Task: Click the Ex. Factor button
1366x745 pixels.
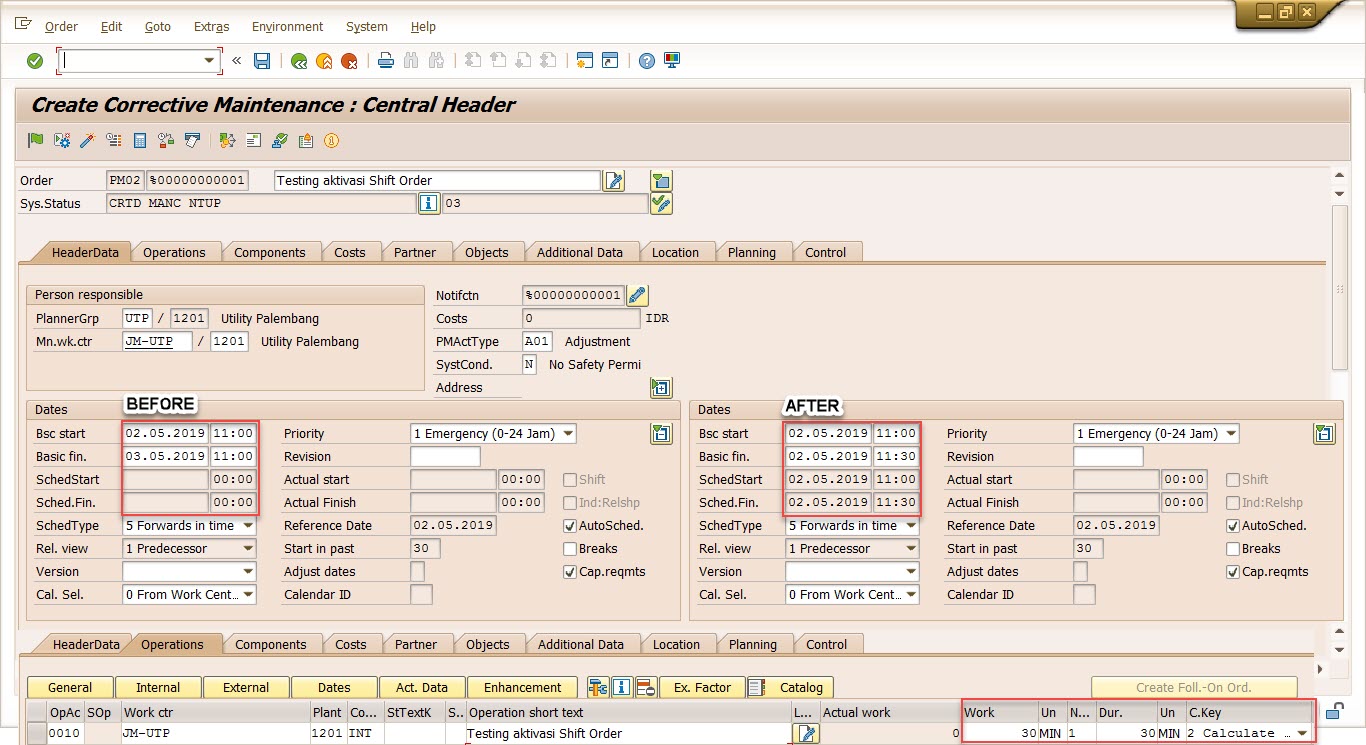Action: (701, 688)
